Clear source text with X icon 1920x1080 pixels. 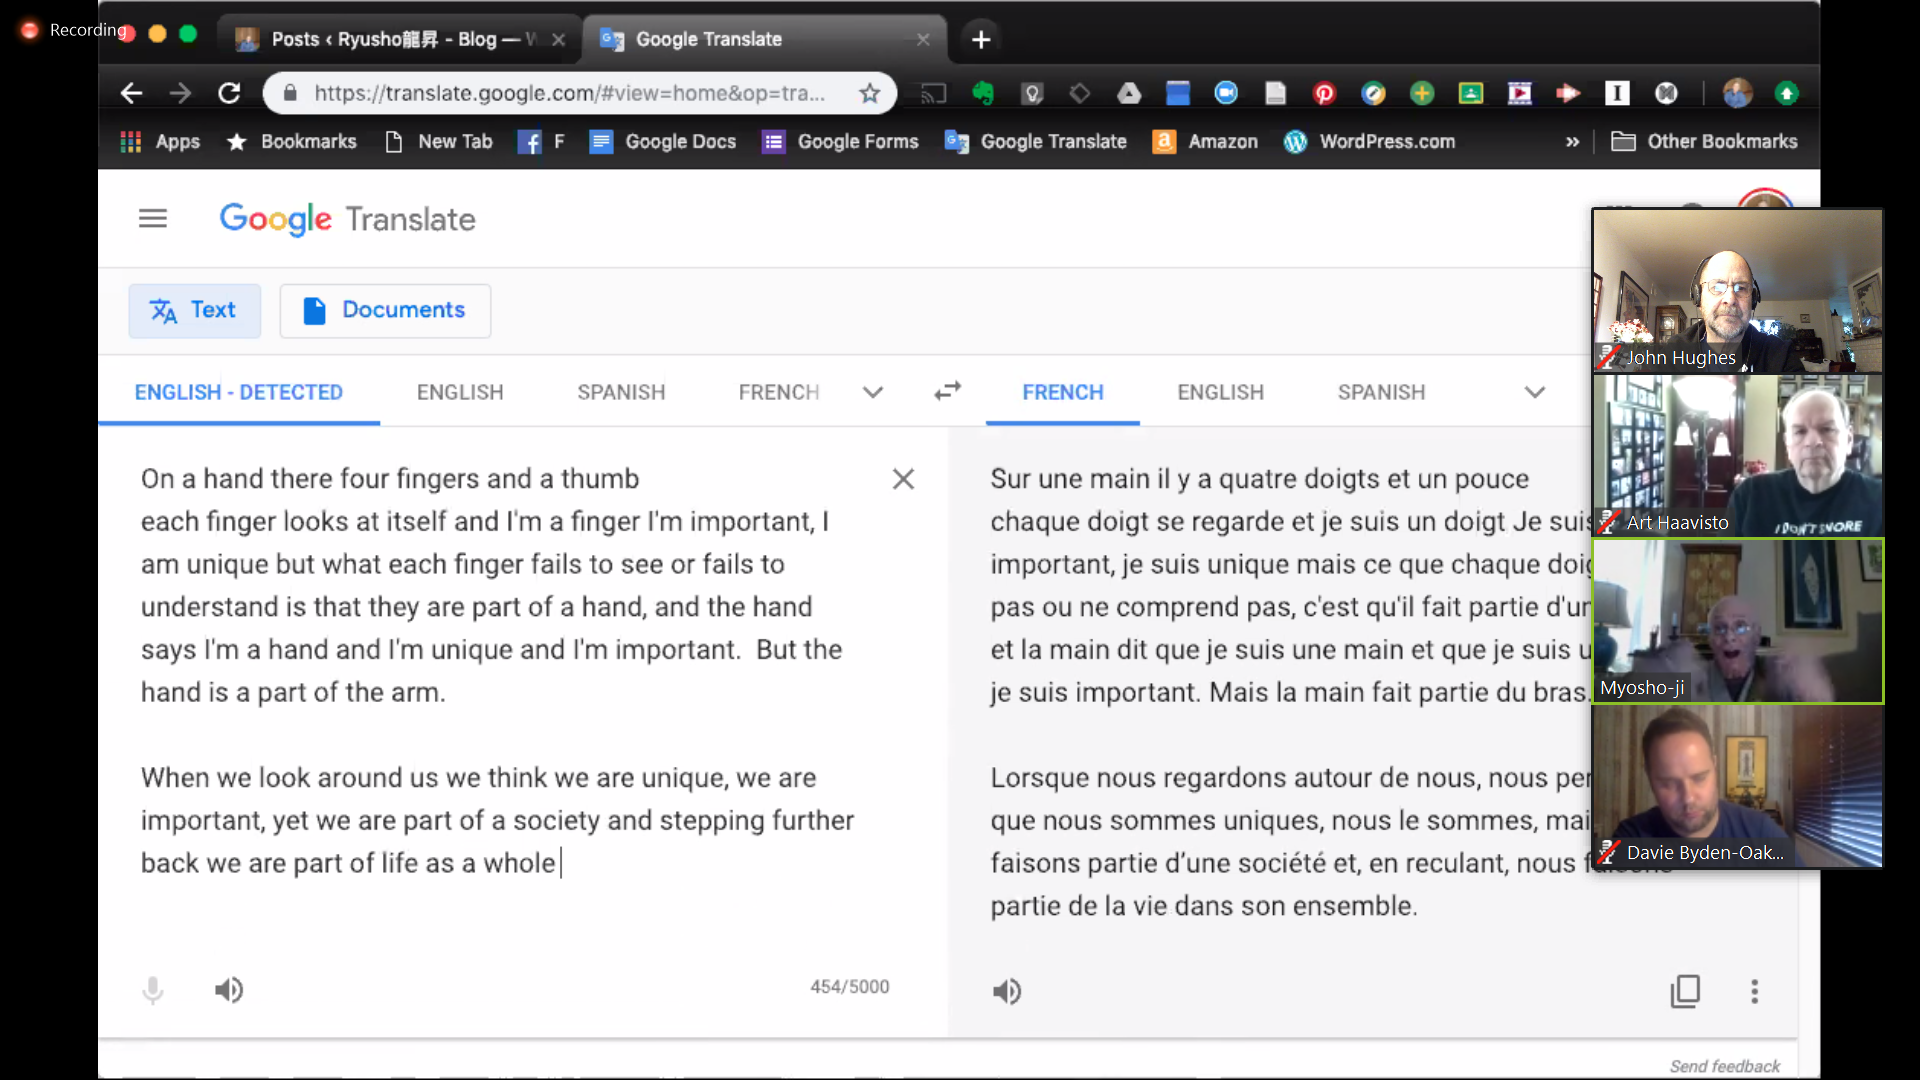coord(903,479)
